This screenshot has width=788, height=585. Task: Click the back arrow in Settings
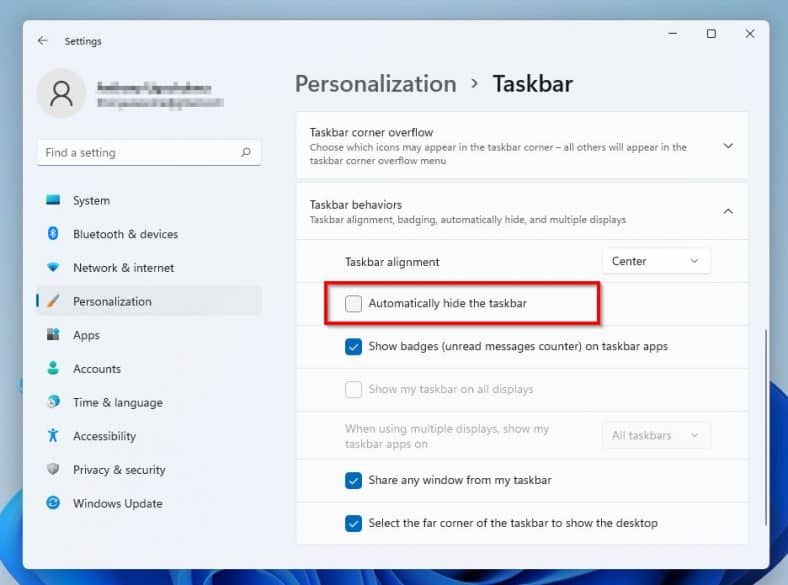(x=42, y=41)
